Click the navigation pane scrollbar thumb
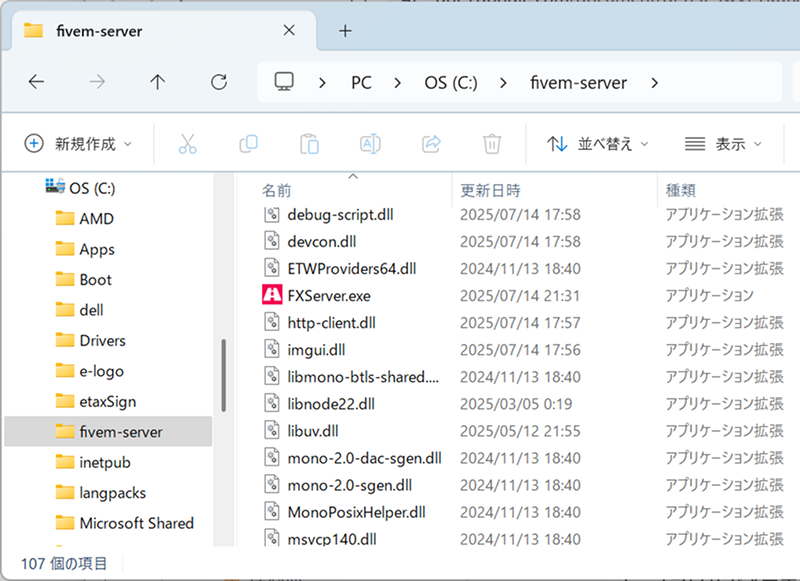The height and width of the screenshot is (581, 800). coord(223,375)
